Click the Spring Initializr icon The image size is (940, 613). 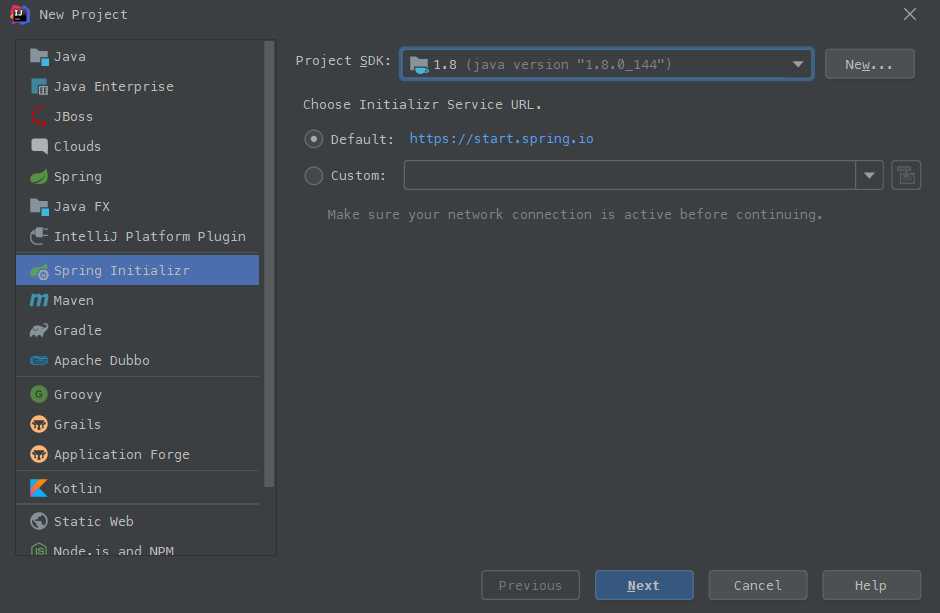(x=39, y=271)
